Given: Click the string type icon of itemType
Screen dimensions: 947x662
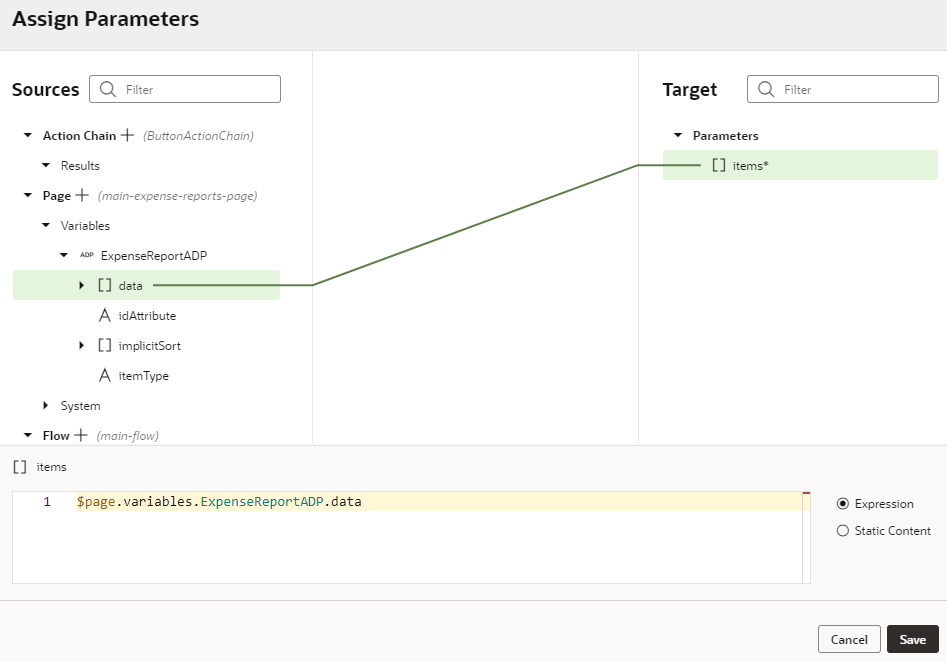Looking at the screenshot, I should pos(104,376).
